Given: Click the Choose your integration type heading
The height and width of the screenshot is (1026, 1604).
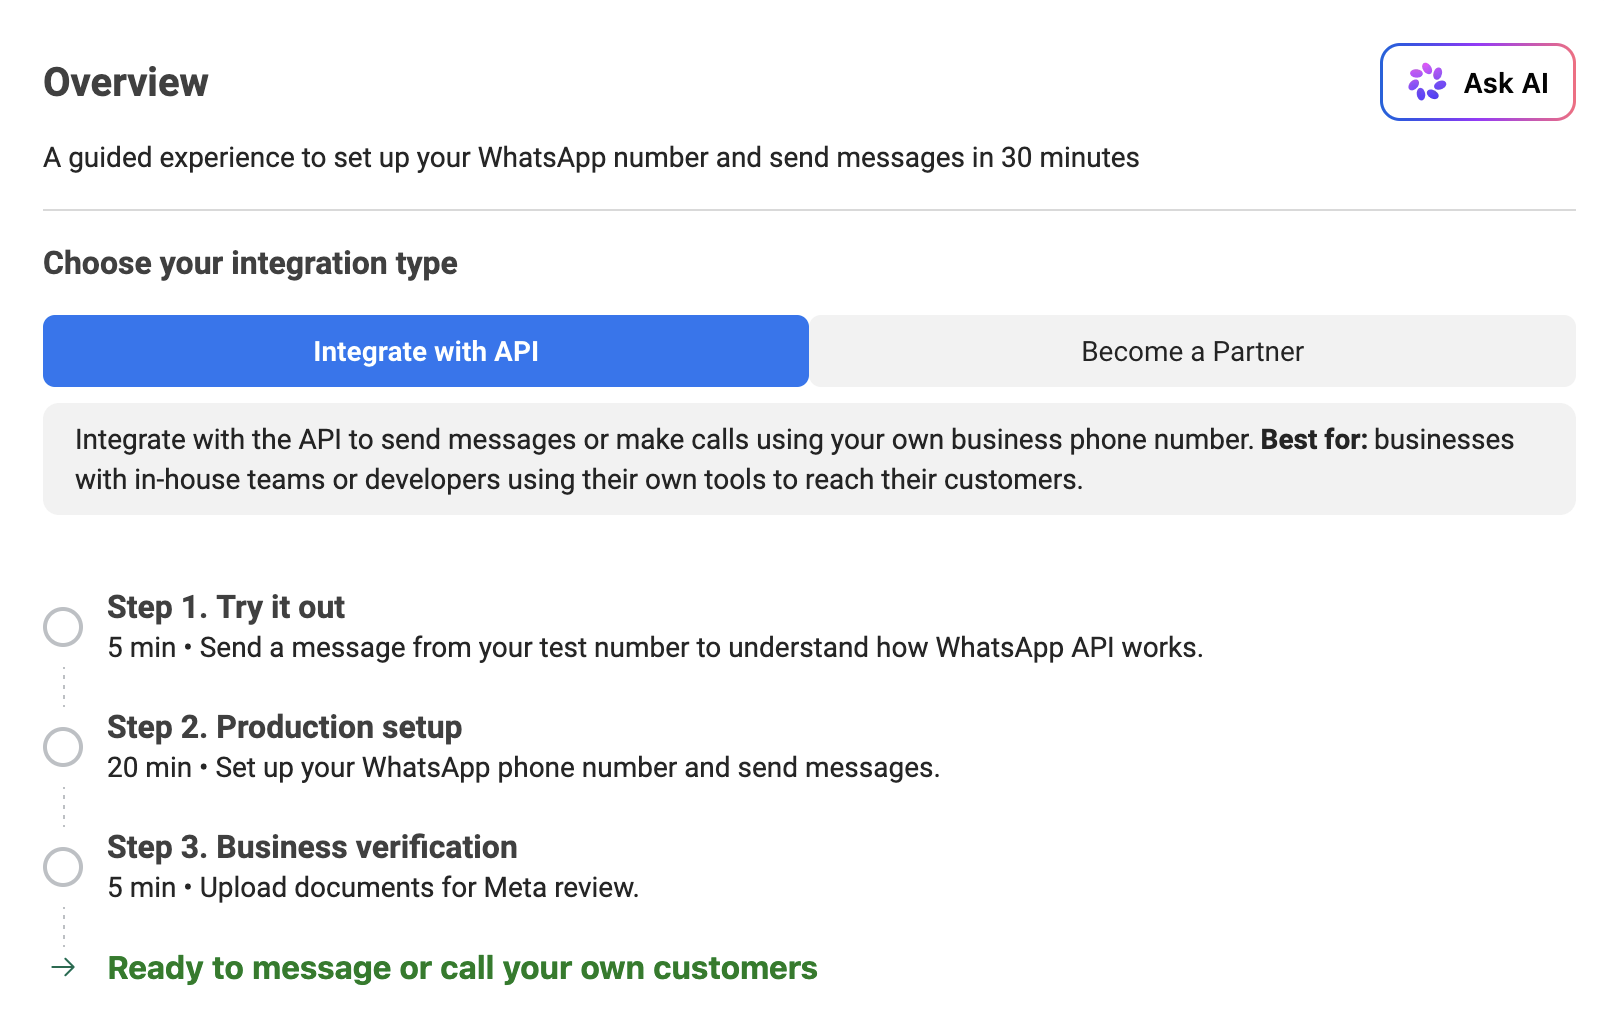Looking at the screenshot, I should (250, 263).
